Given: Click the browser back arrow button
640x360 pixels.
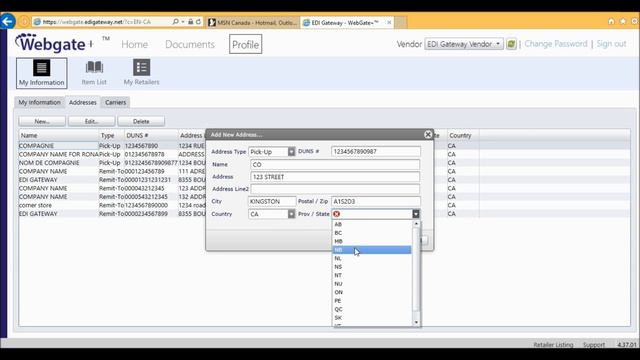Looking at the screenshot, I should pyautogui.click(x=8, y=21).
